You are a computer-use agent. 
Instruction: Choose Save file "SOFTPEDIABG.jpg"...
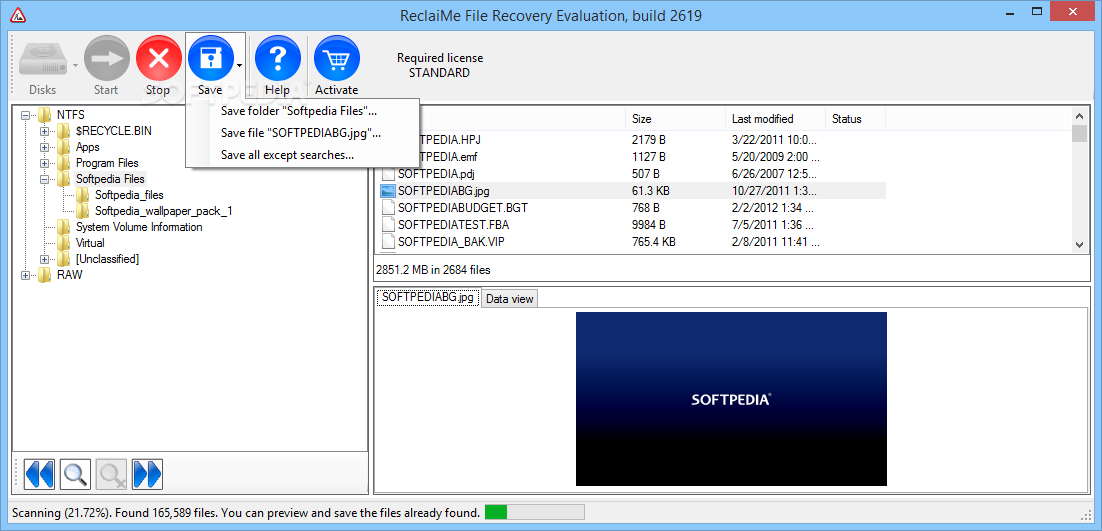(302, 133)
